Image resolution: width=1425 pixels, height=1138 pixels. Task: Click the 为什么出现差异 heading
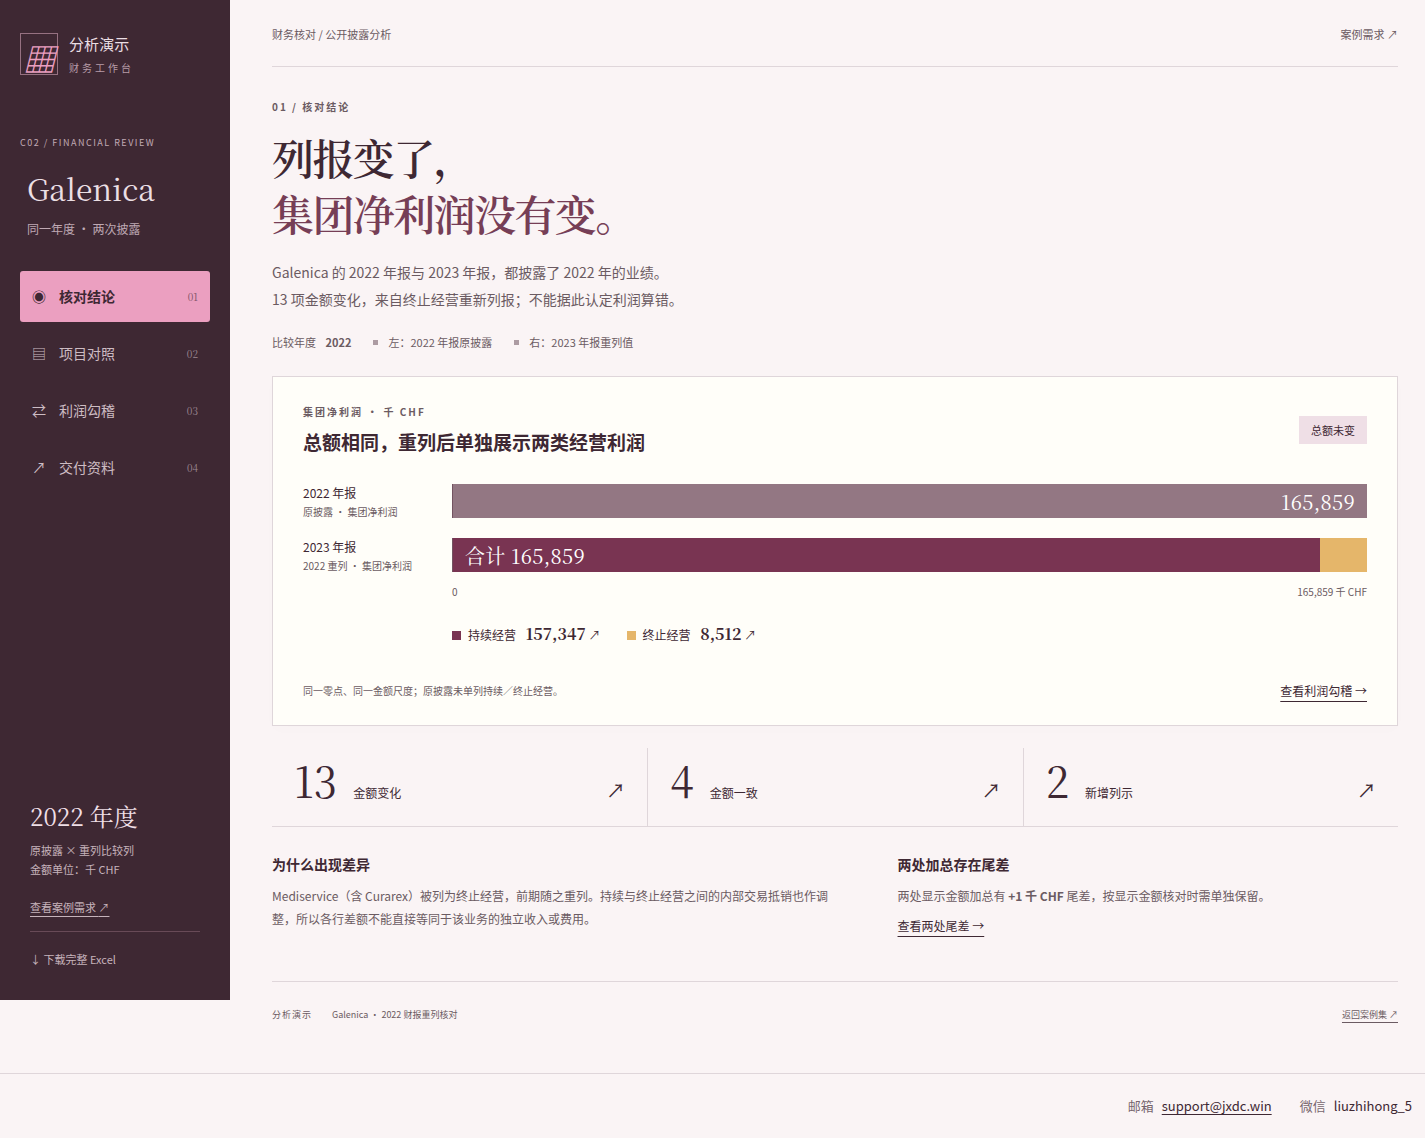click(321, 865)
